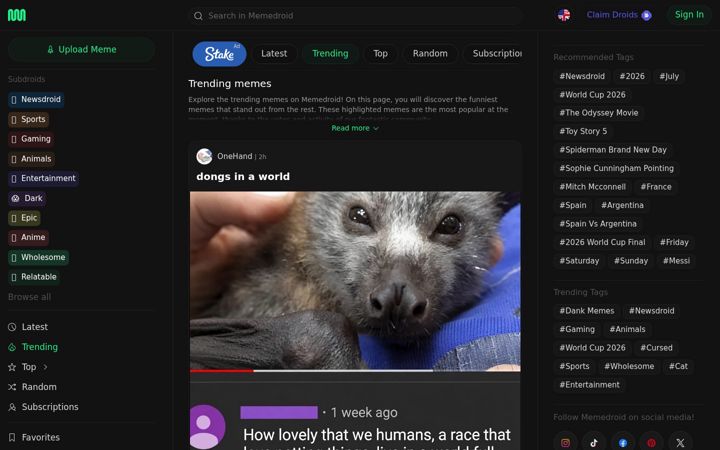Select the #Dank Memes trending tag
Image resolution: width=720 pixels, height=450 pixels.
pyautogui.click(x=587, y=311)
